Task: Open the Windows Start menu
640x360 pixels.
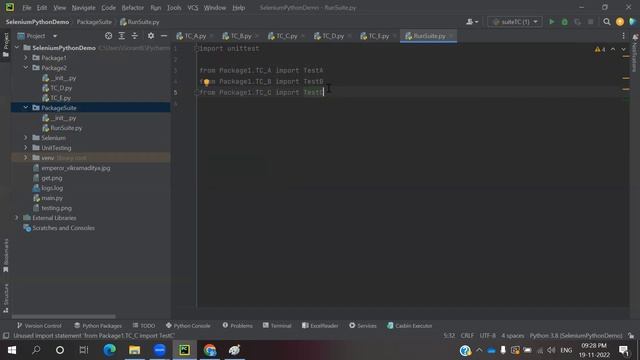Action: 11,350
